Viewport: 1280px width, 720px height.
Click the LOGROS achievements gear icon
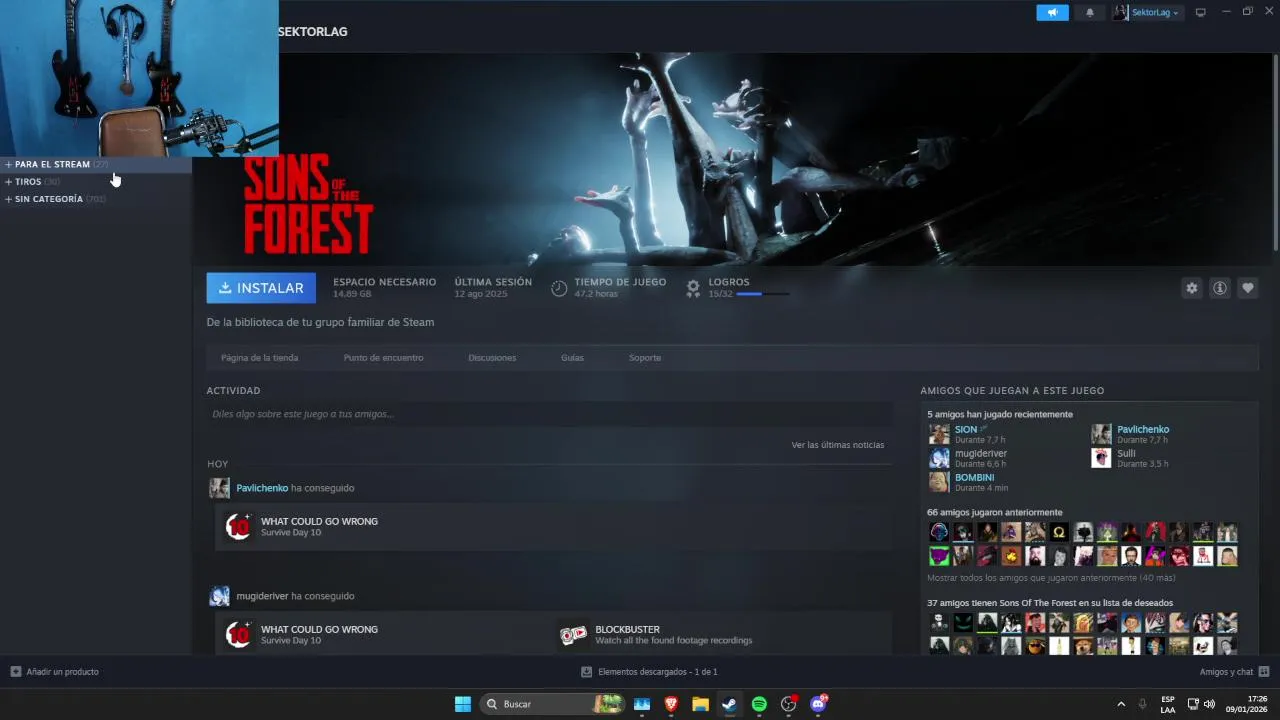pos(693,288)
